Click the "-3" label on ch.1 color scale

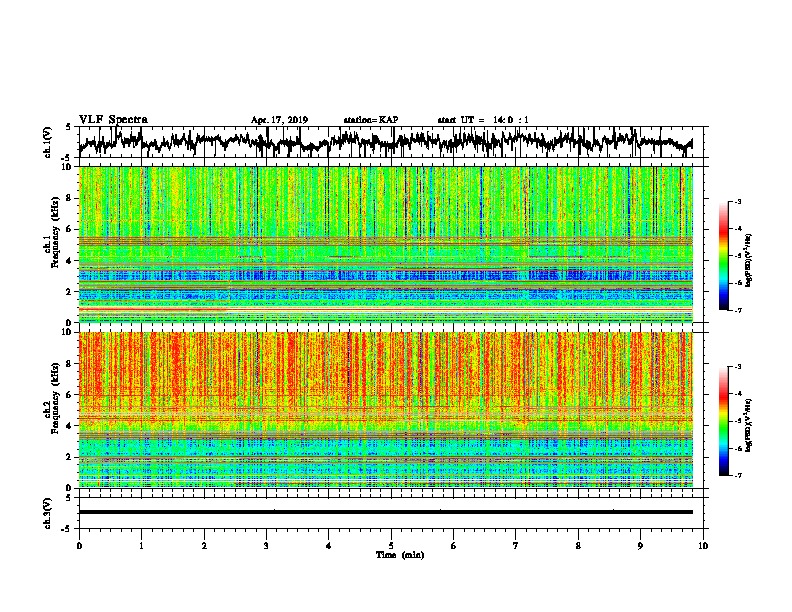[737, 202]
